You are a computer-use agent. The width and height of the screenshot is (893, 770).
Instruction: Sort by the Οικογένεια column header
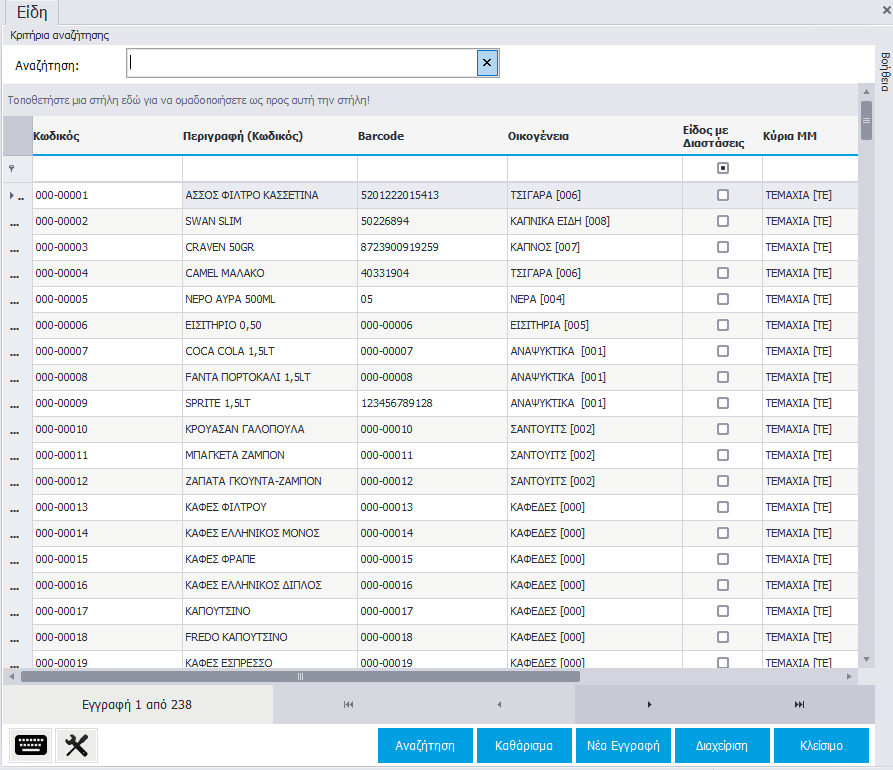(538, 136)
